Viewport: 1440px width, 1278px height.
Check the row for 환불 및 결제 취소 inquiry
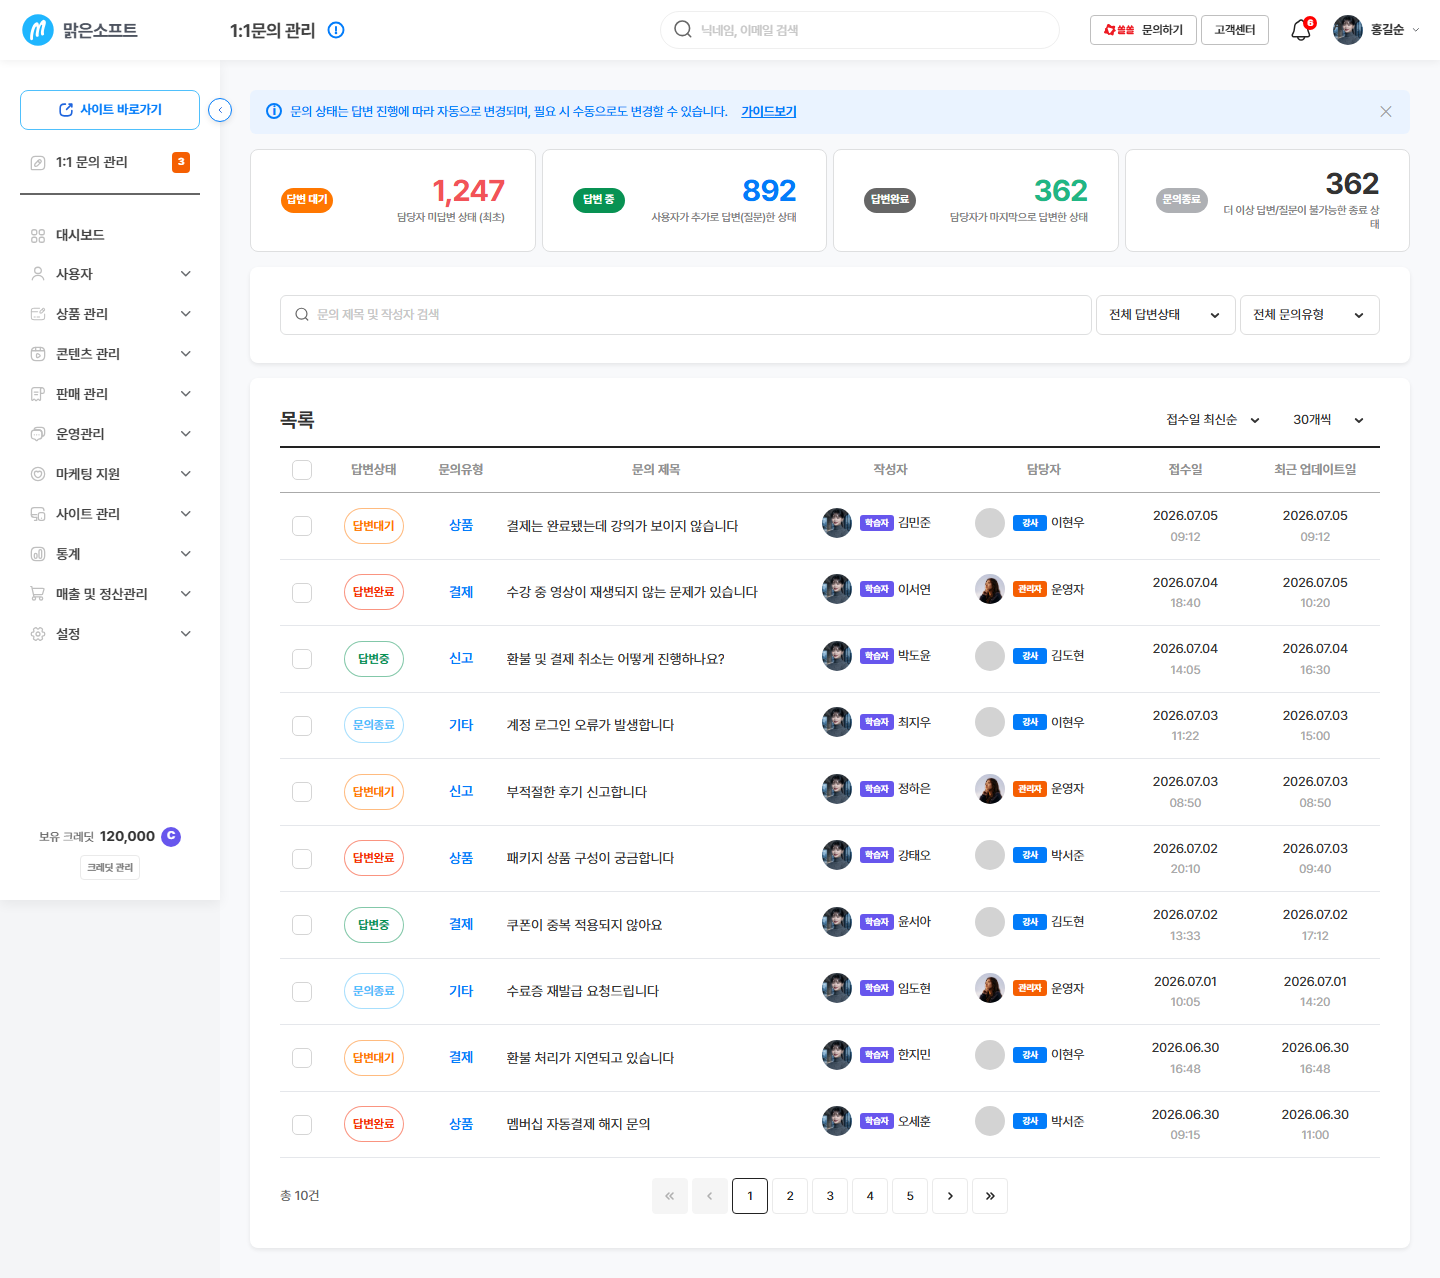[302, 659]
